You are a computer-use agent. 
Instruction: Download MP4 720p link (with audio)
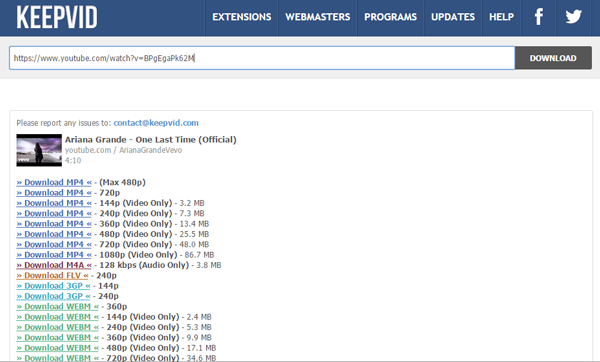click(x=54, y=193)
